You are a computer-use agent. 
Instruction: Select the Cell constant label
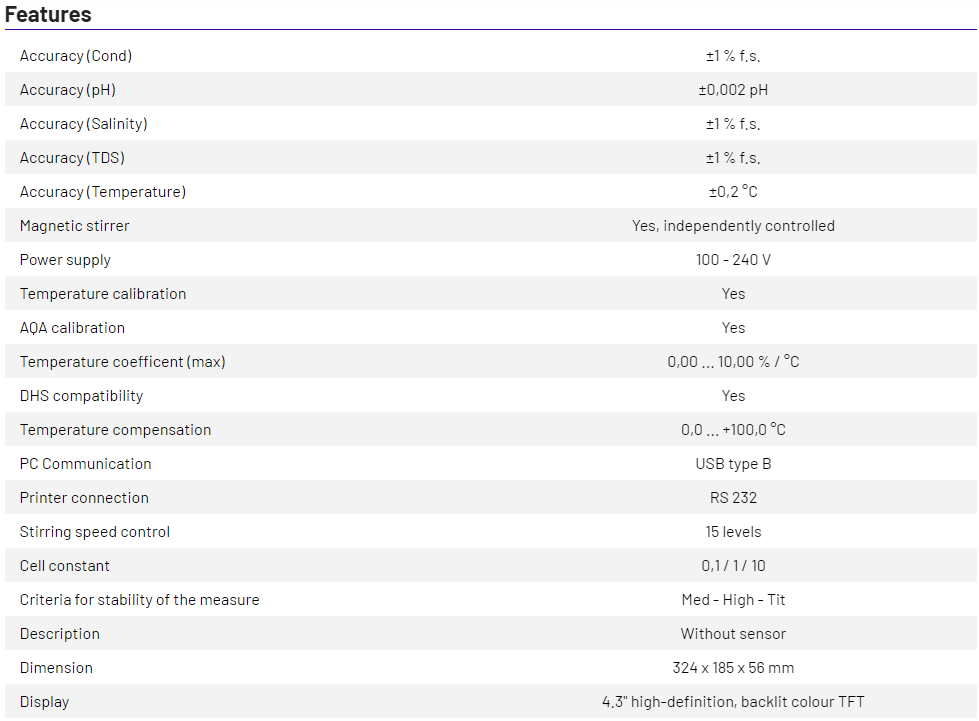pos(67,566)
